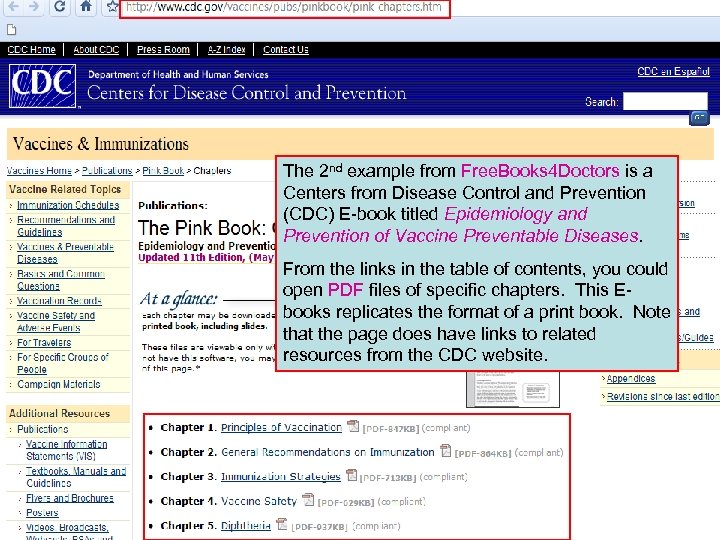Viewport: 720px width, 540px height.
Task: Open the About CDC link
Action: click(96, 50)
